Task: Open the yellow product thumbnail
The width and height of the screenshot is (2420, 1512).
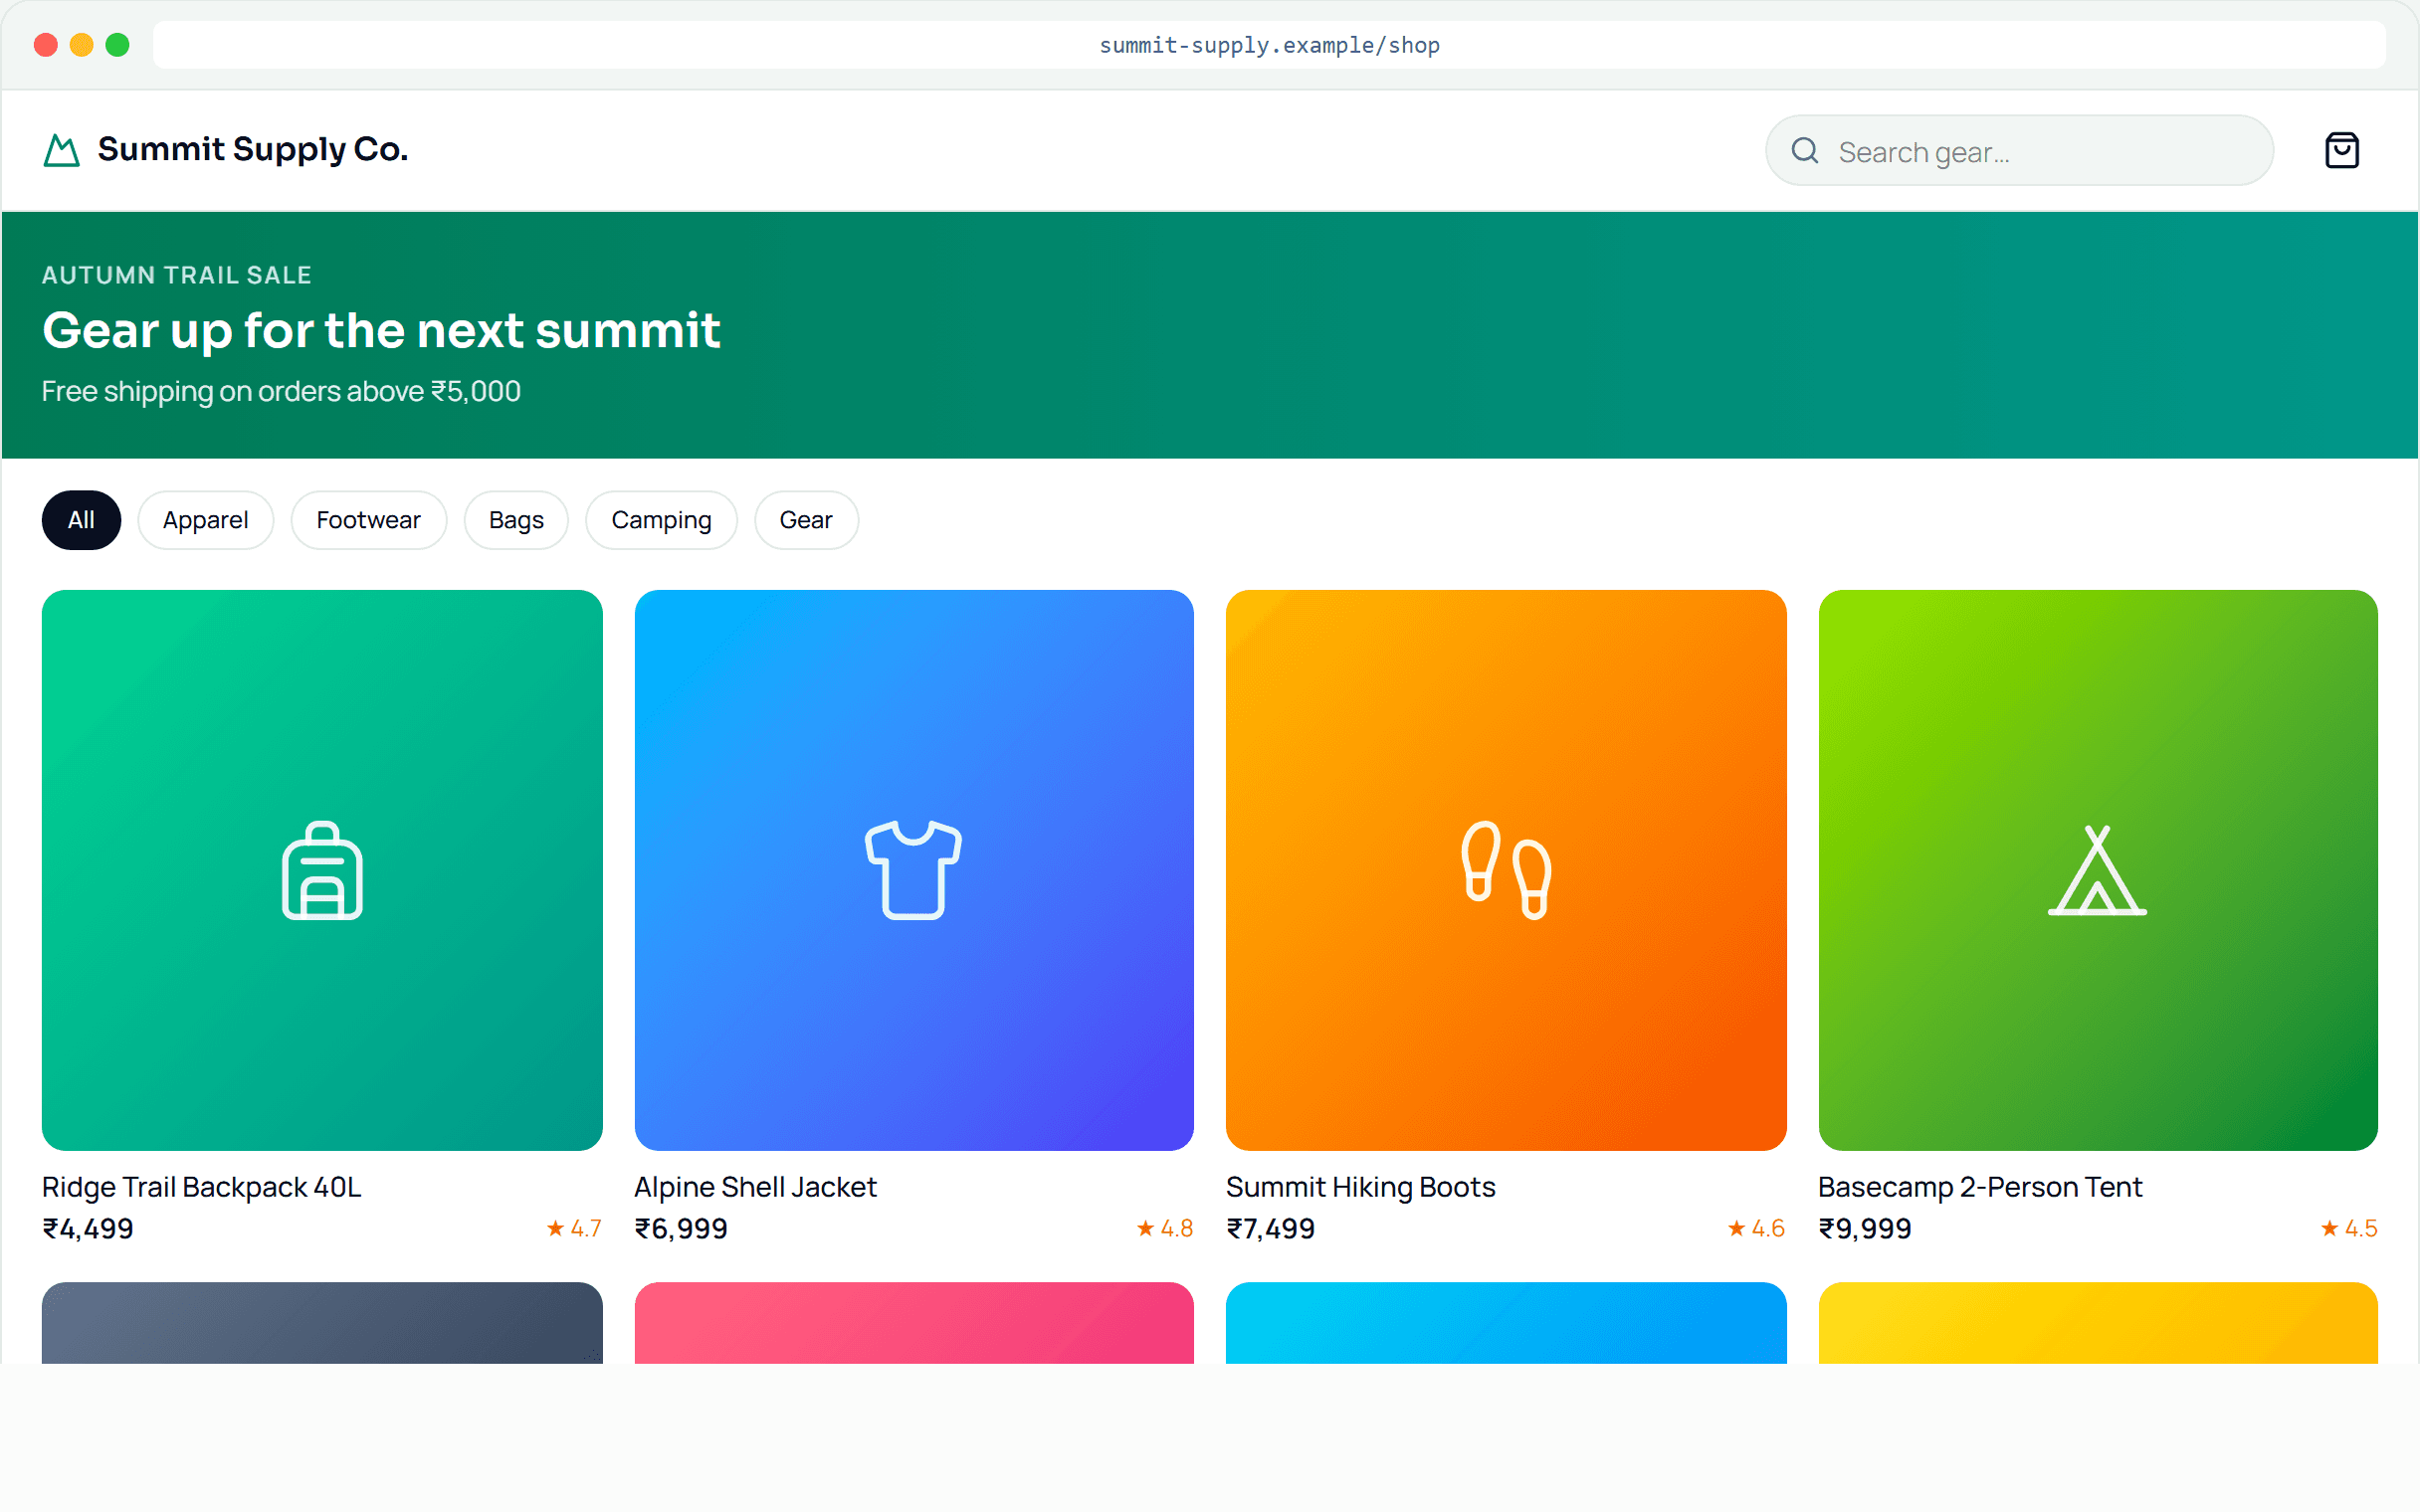Action: point(2097,1323)
